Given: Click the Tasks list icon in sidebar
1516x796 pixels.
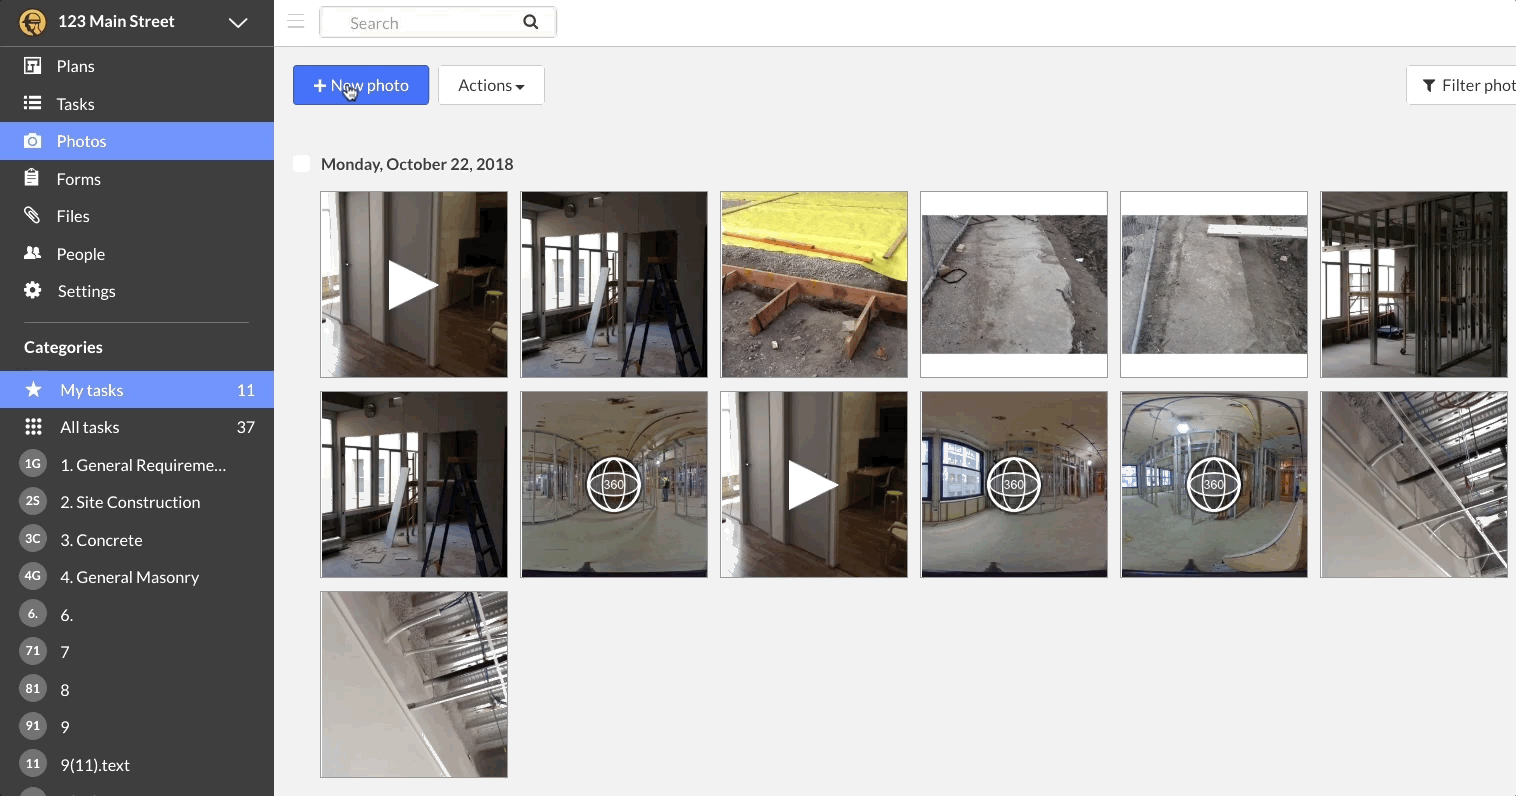Looking at the screenshot, I should (x=33, y=103).
